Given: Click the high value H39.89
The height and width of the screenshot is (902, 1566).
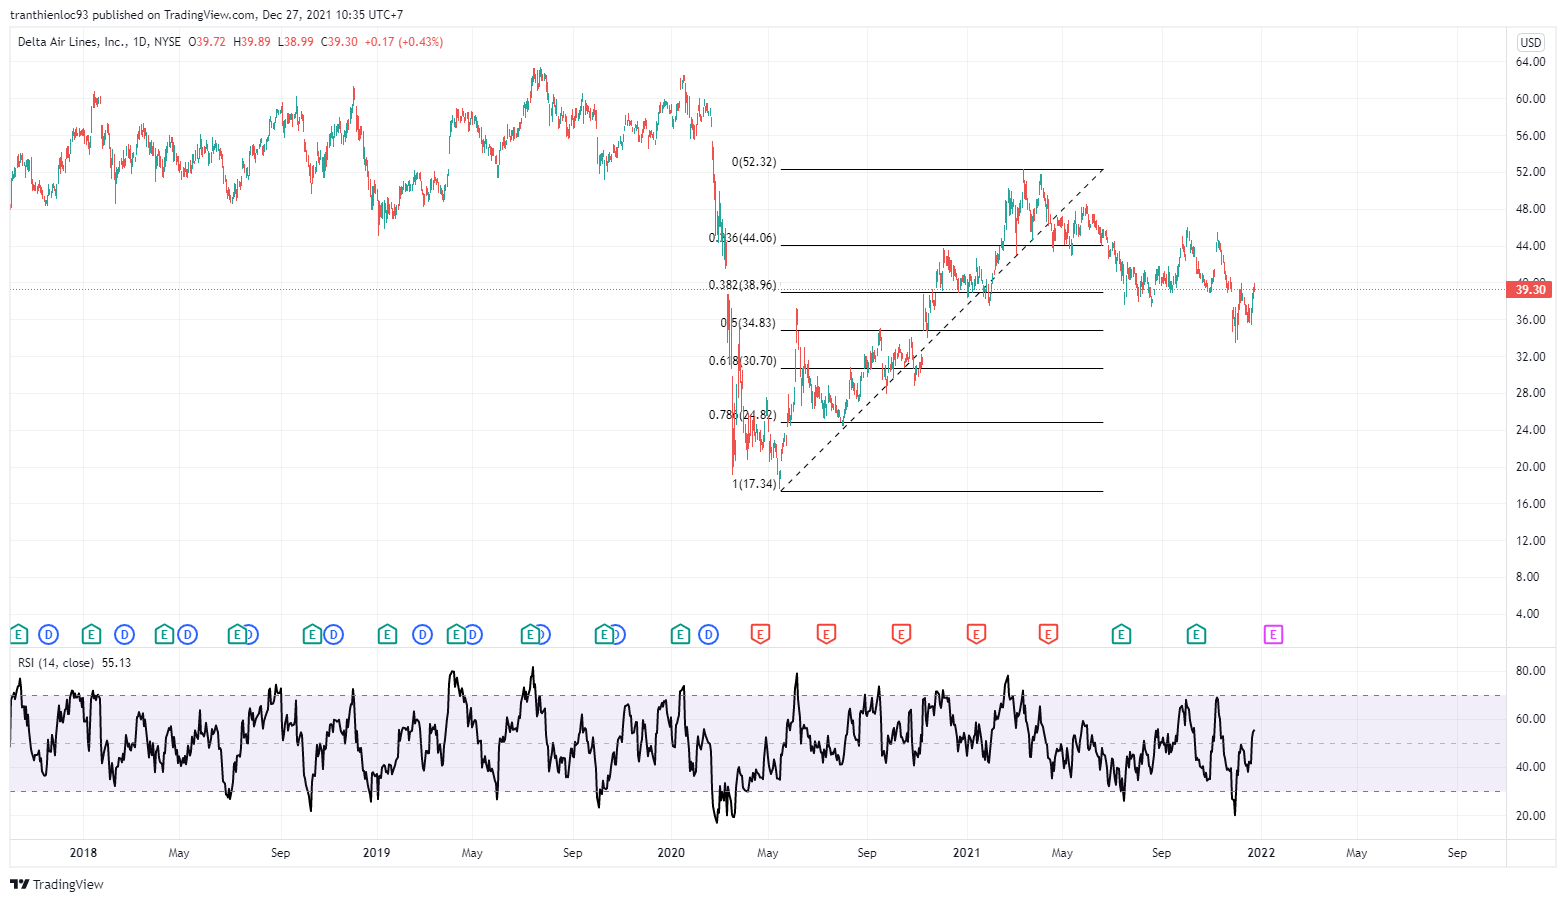Looking at the screenshot, I should (x=252, y=42).
